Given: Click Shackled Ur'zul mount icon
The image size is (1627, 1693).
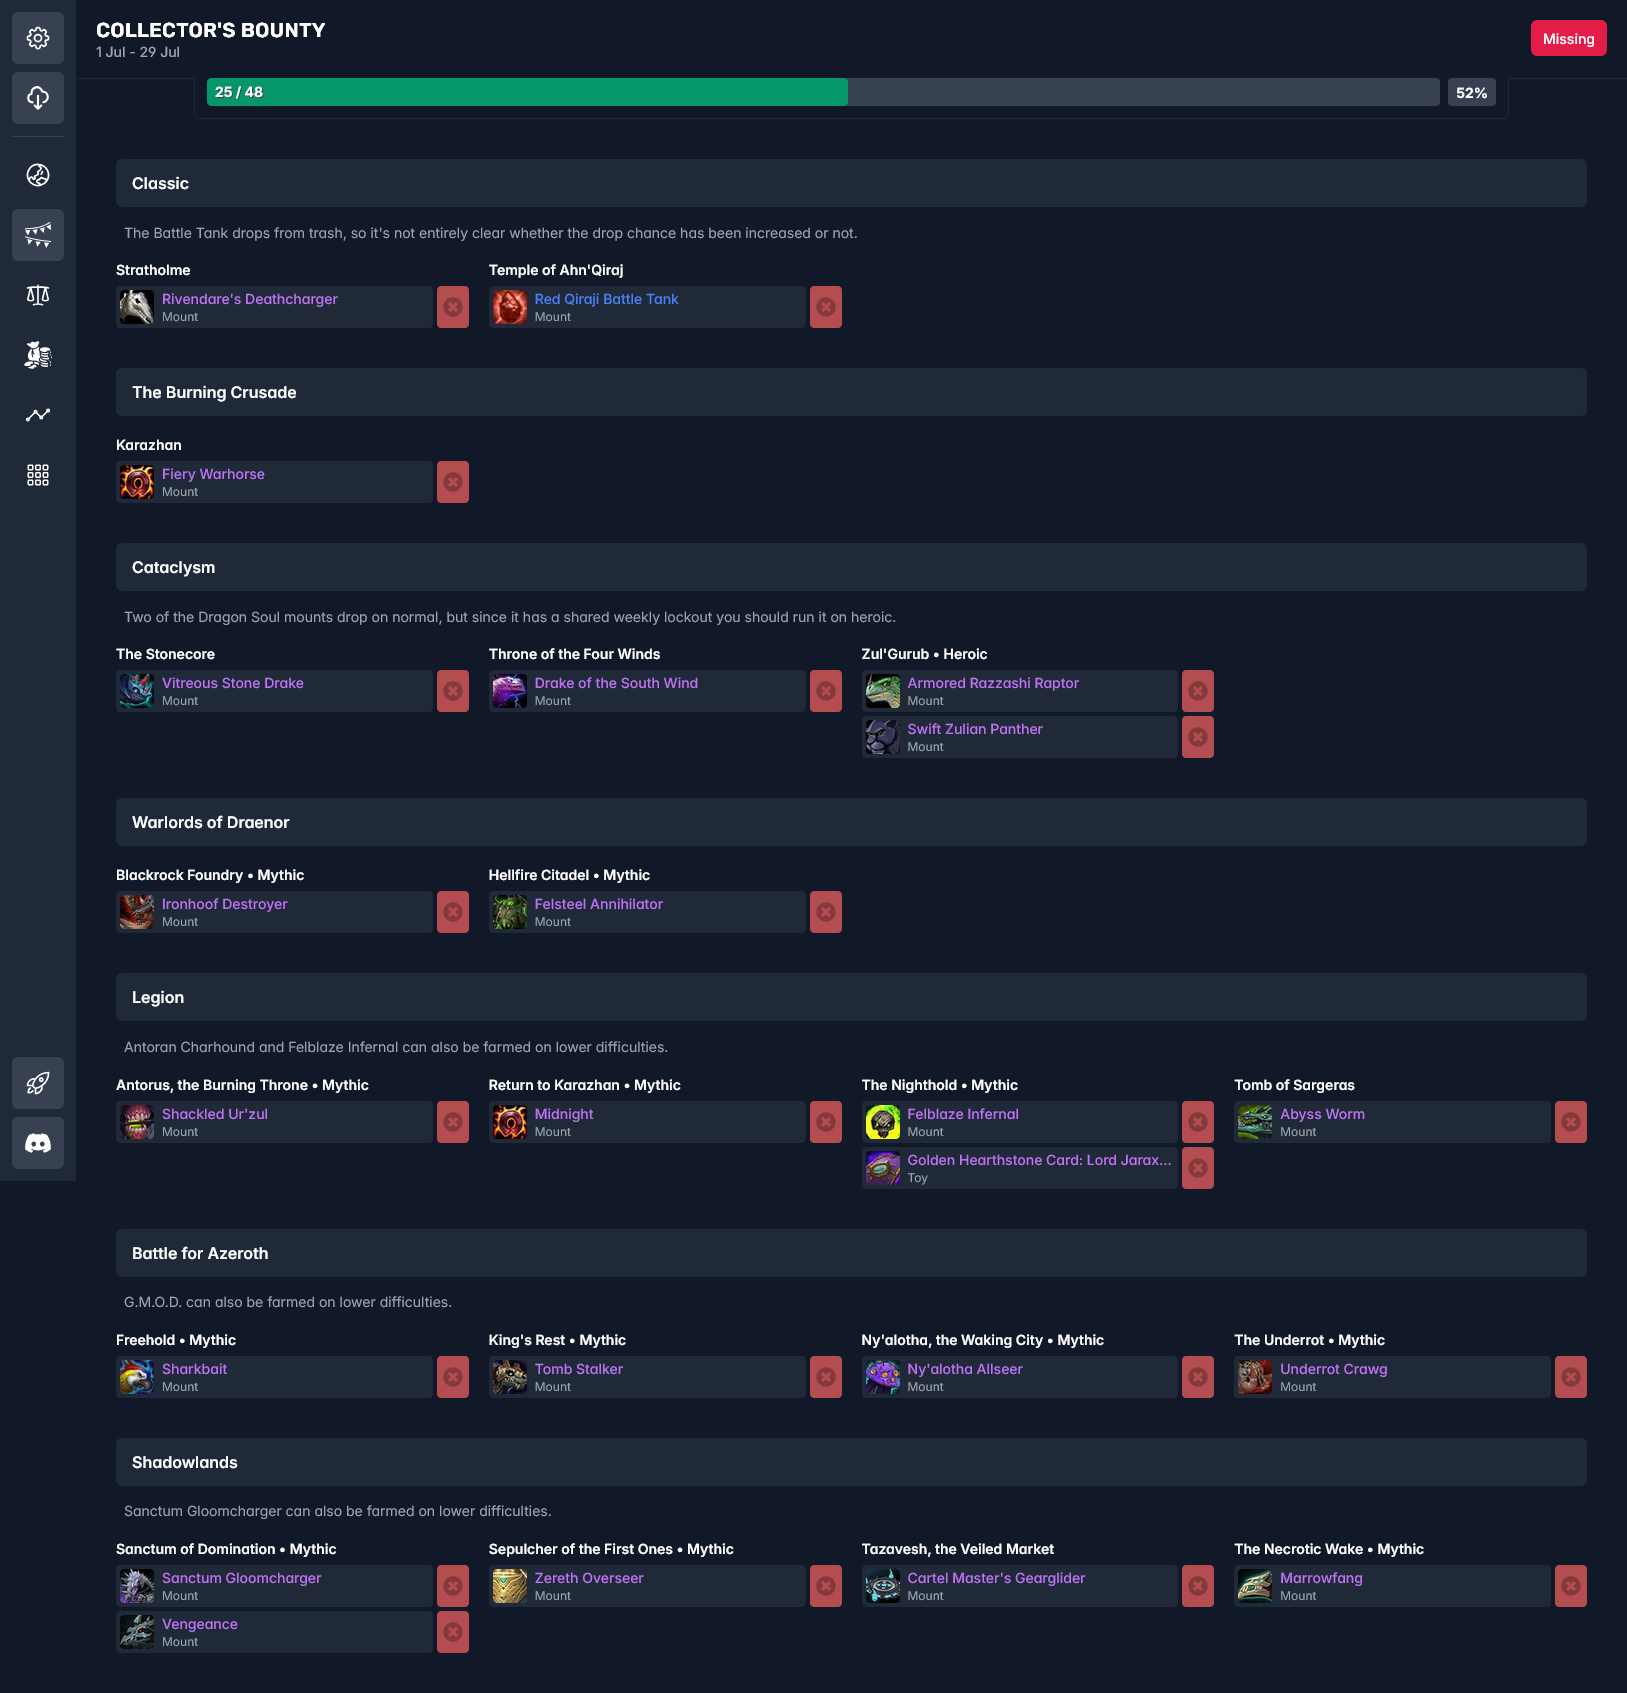Looking at the screenshot, I should (137, 1122).
